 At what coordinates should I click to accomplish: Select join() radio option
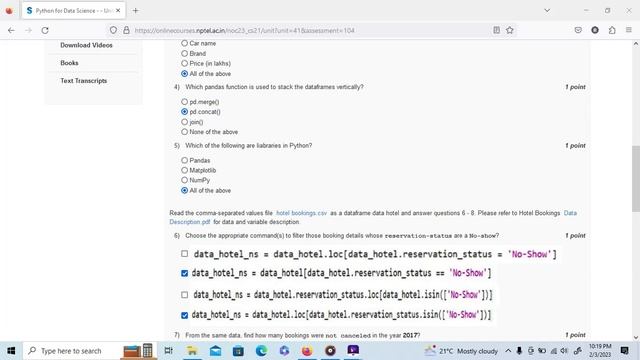coord(184,122)
